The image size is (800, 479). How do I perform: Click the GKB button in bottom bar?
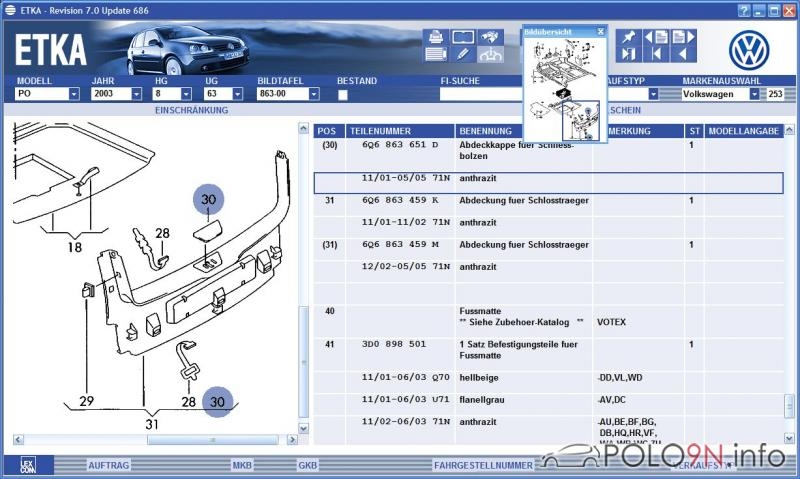point(307,465)
